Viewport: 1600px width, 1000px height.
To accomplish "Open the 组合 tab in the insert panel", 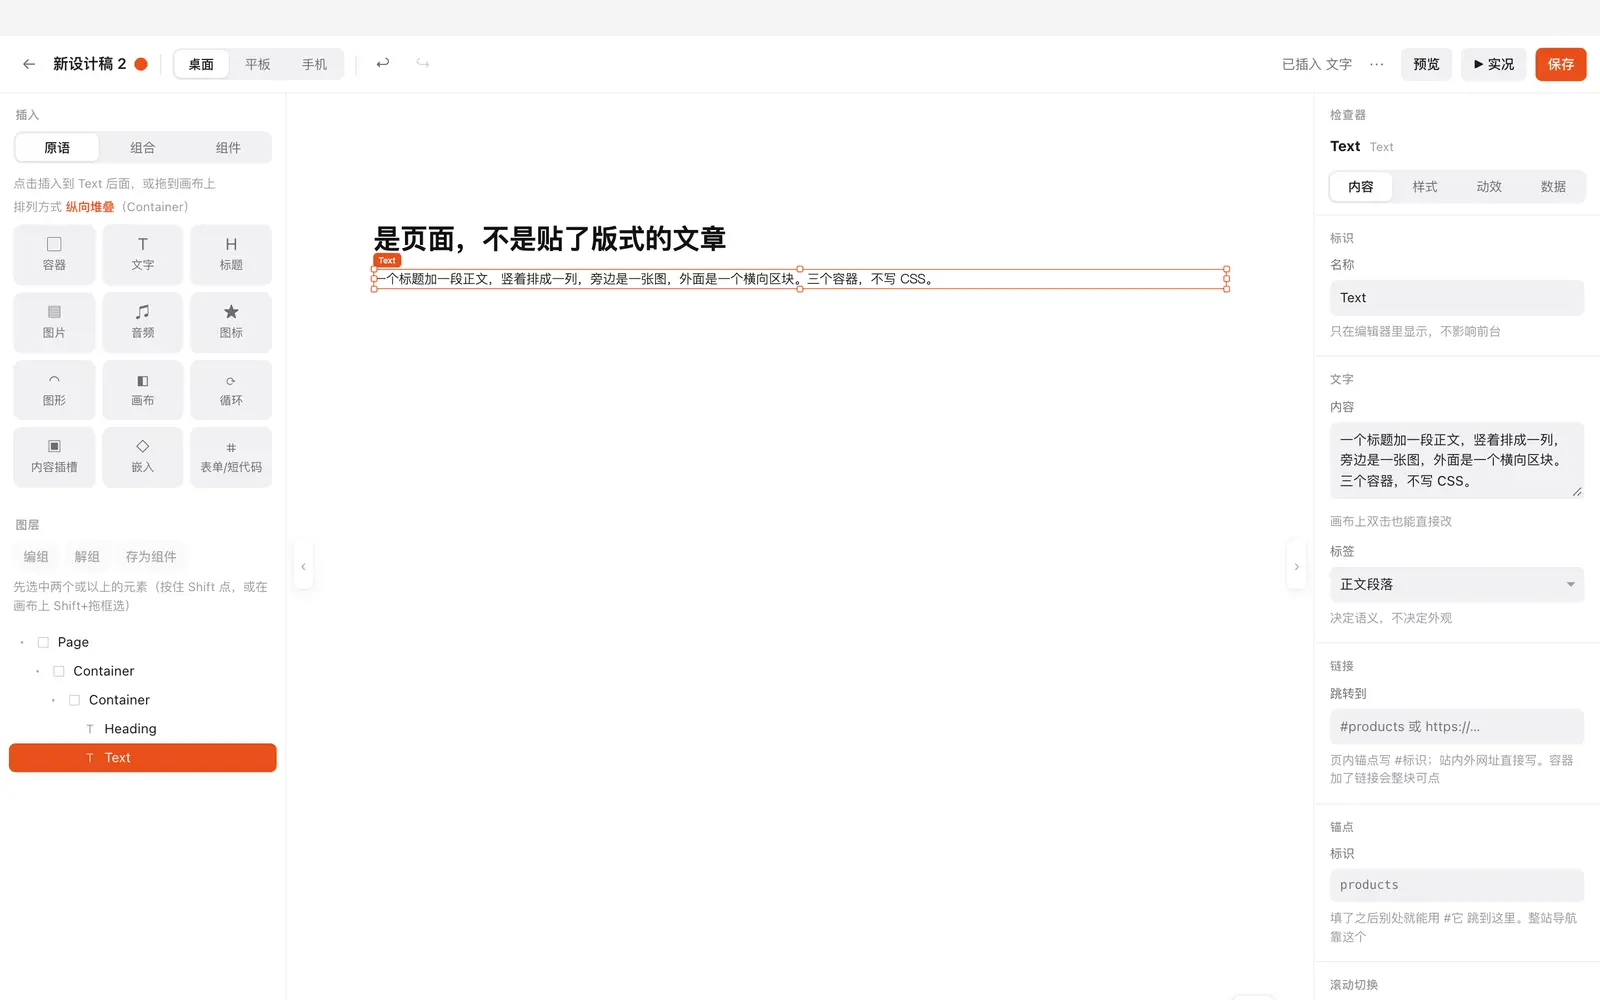I will tap(143, 148).
